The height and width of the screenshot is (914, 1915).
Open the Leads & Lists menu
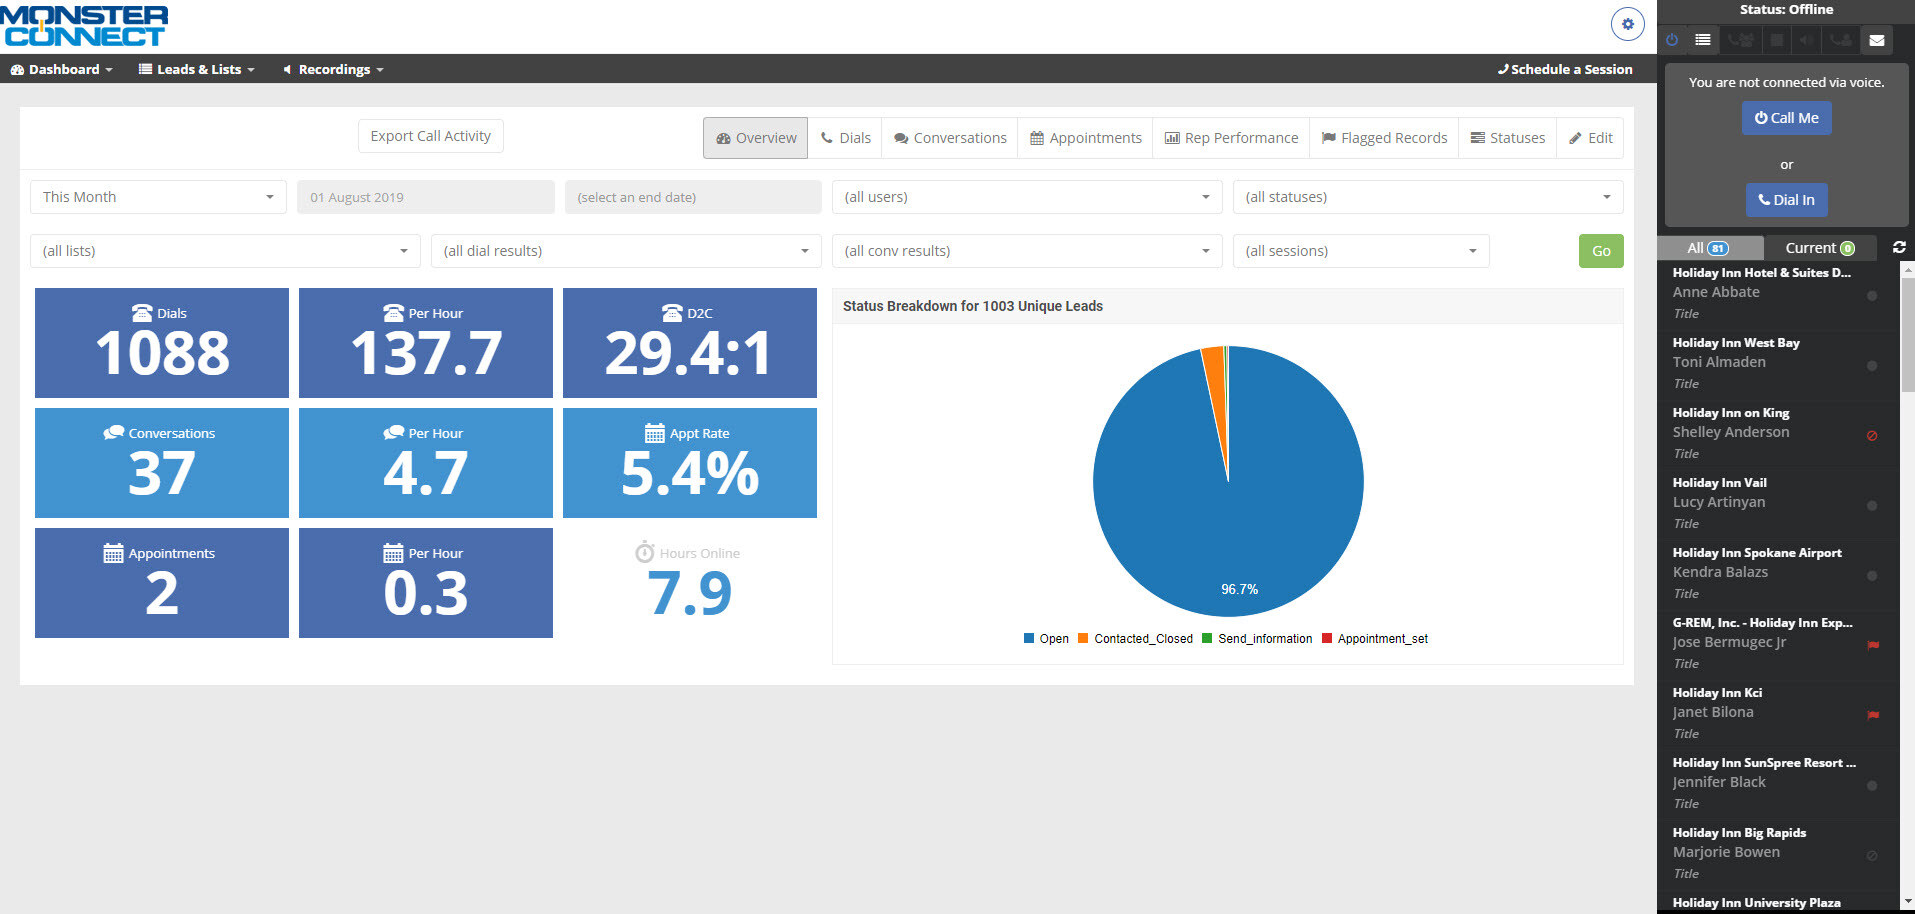tap(197, 69)
